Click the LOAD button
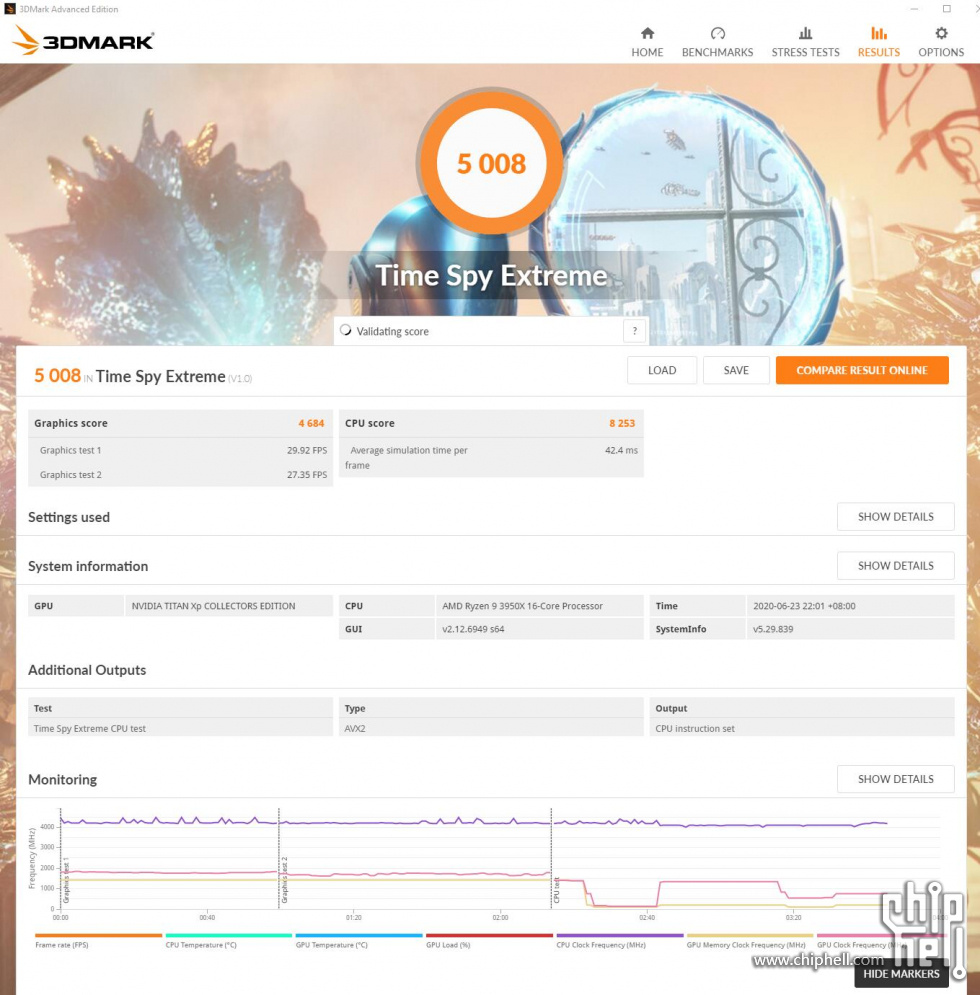This screenshot has height=995, width=980. click(661, 370)
